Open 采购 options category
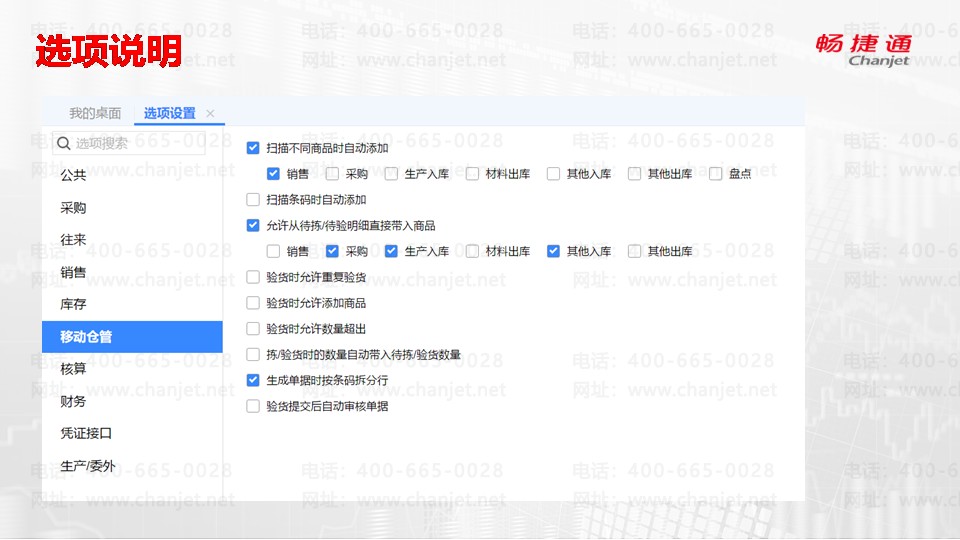 click(x=132, y=208)
